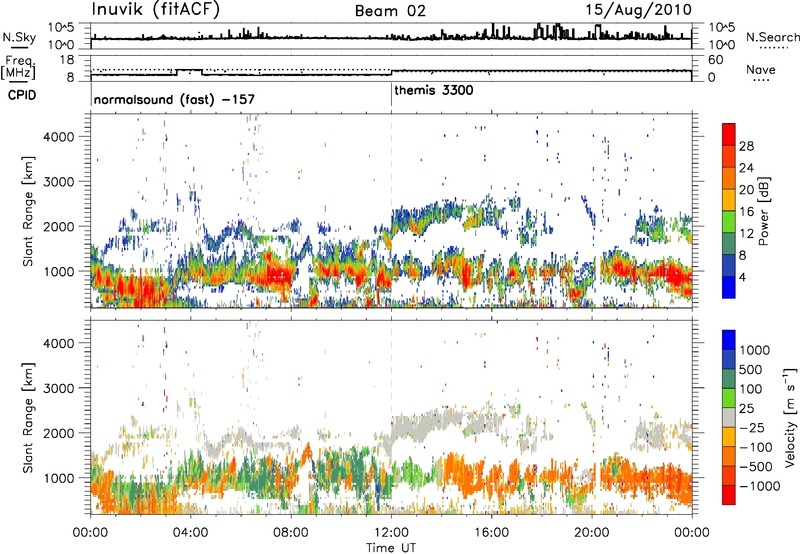Screen dimensions: 800x554
Task: Pick the gray segment of velocity colorbar
Action: (x=729, y=418)
